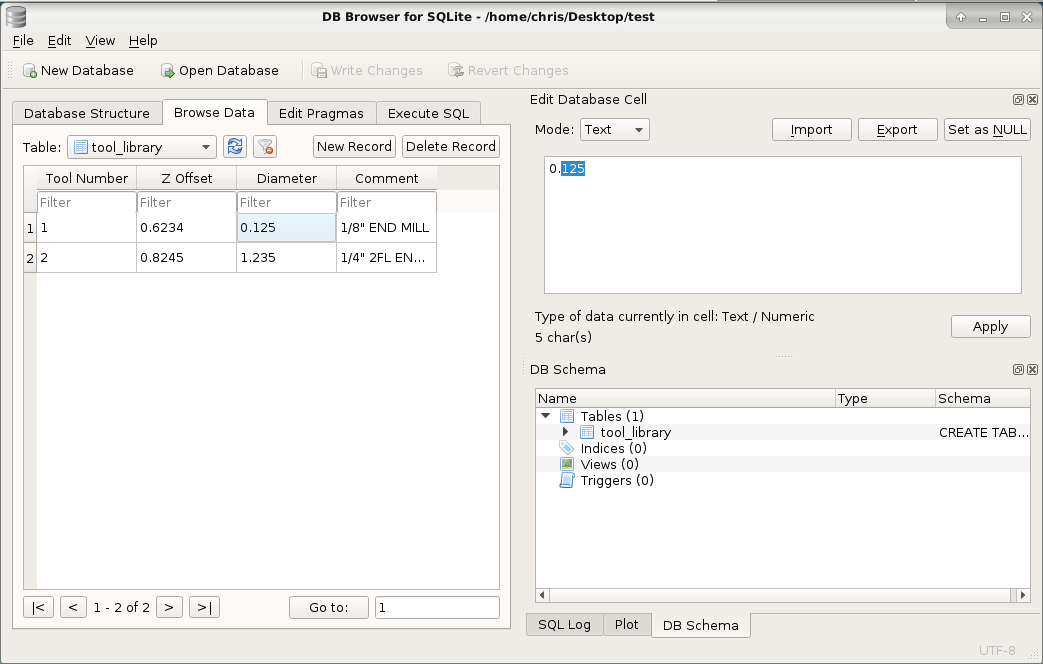Go to the next page of records
The height and width of the screenshot is (664, 1043).
[x=170, y=607]
